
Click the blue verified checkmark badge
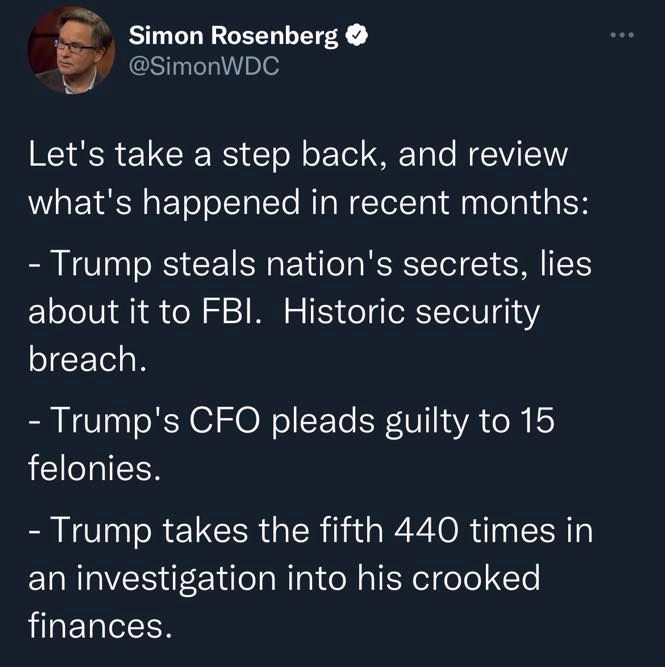tap(357, 35)
